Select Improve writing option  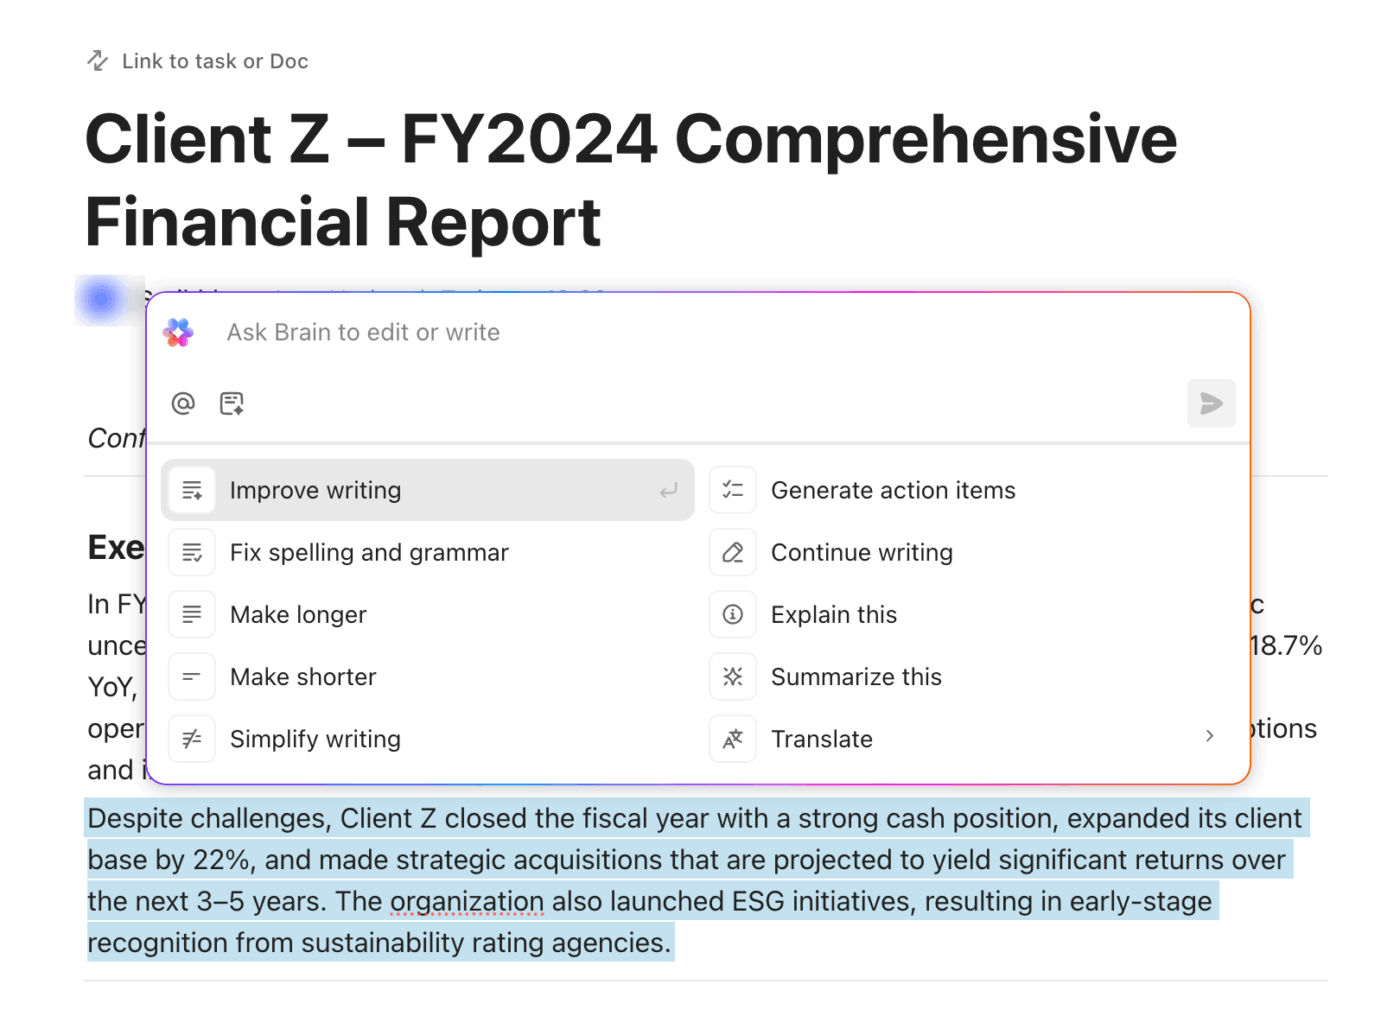click(427, 490)
